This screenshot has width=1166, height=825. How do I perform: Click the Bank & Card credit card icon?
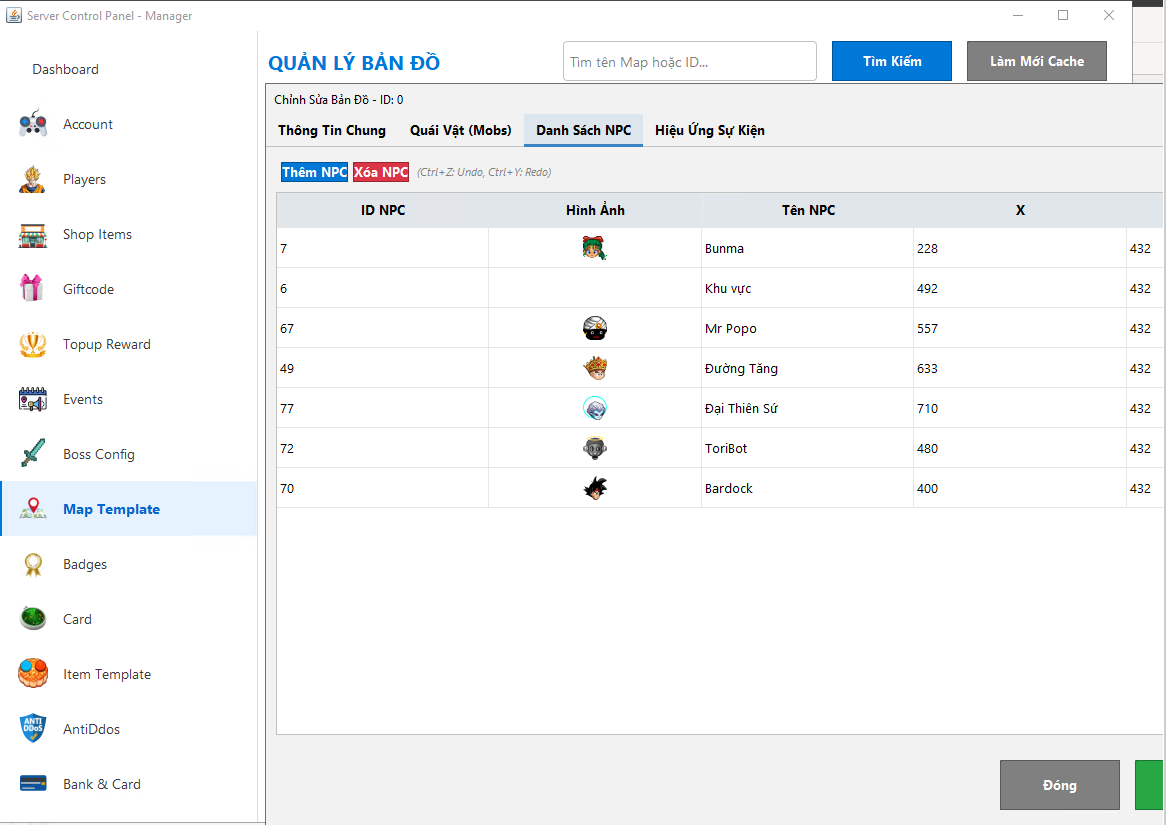[33, 783]
